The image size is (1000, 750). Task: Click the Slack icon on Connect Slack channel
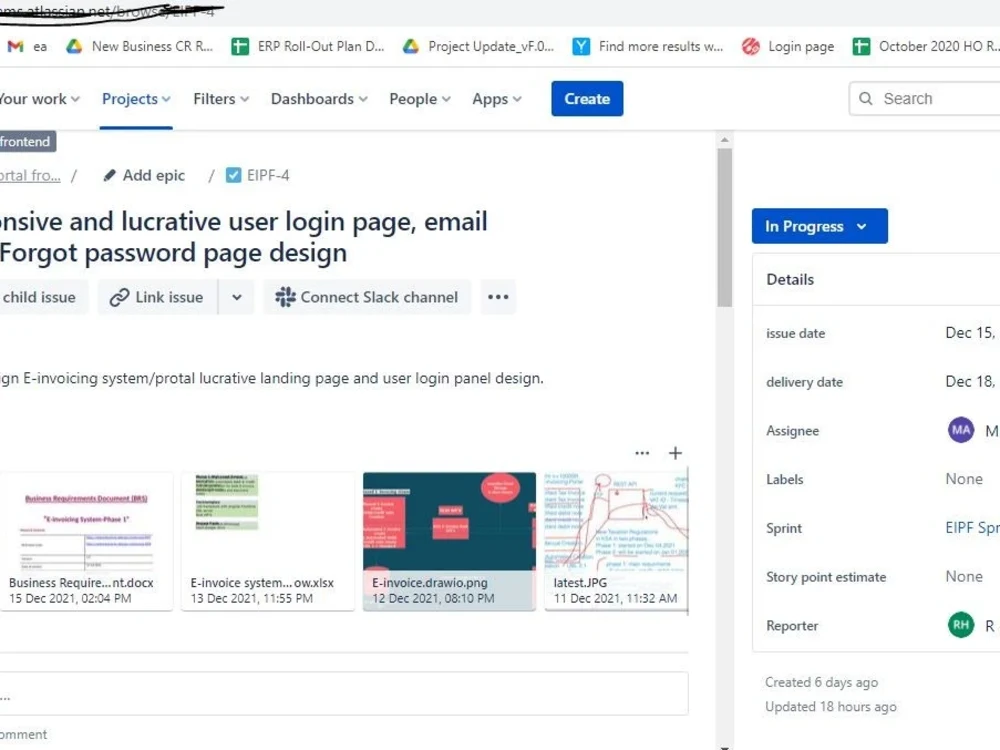click(284, 297)
